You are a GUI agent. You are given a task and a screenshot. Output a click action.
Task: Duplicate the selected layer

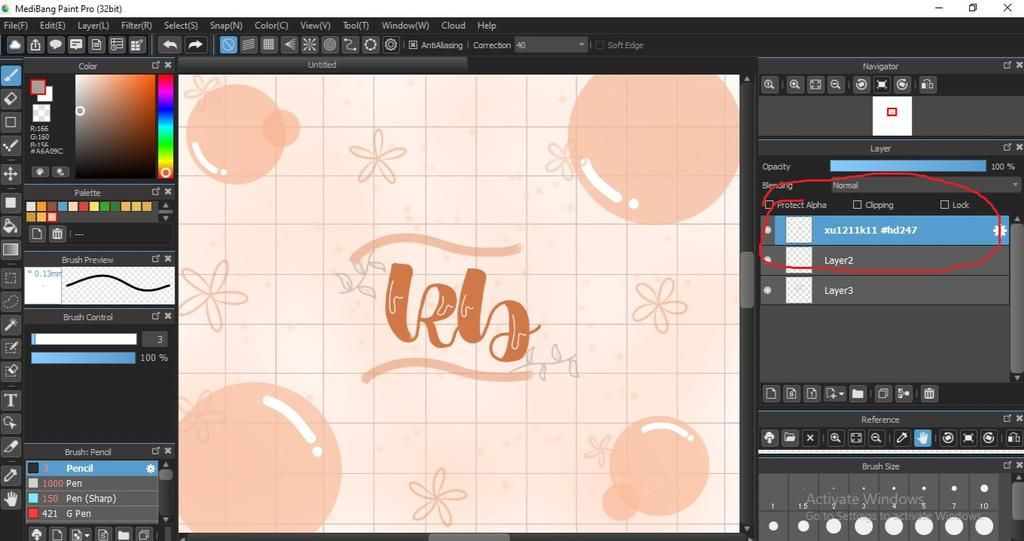tap(883, 393)
